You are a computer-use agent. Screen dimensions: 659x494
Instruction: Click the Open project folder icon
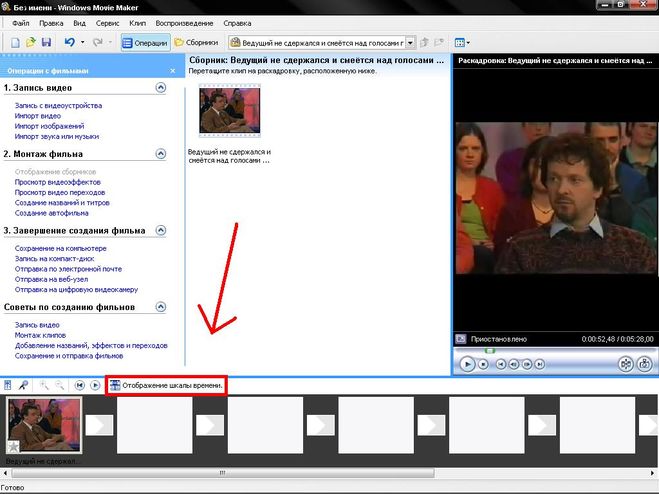point(31,42)
